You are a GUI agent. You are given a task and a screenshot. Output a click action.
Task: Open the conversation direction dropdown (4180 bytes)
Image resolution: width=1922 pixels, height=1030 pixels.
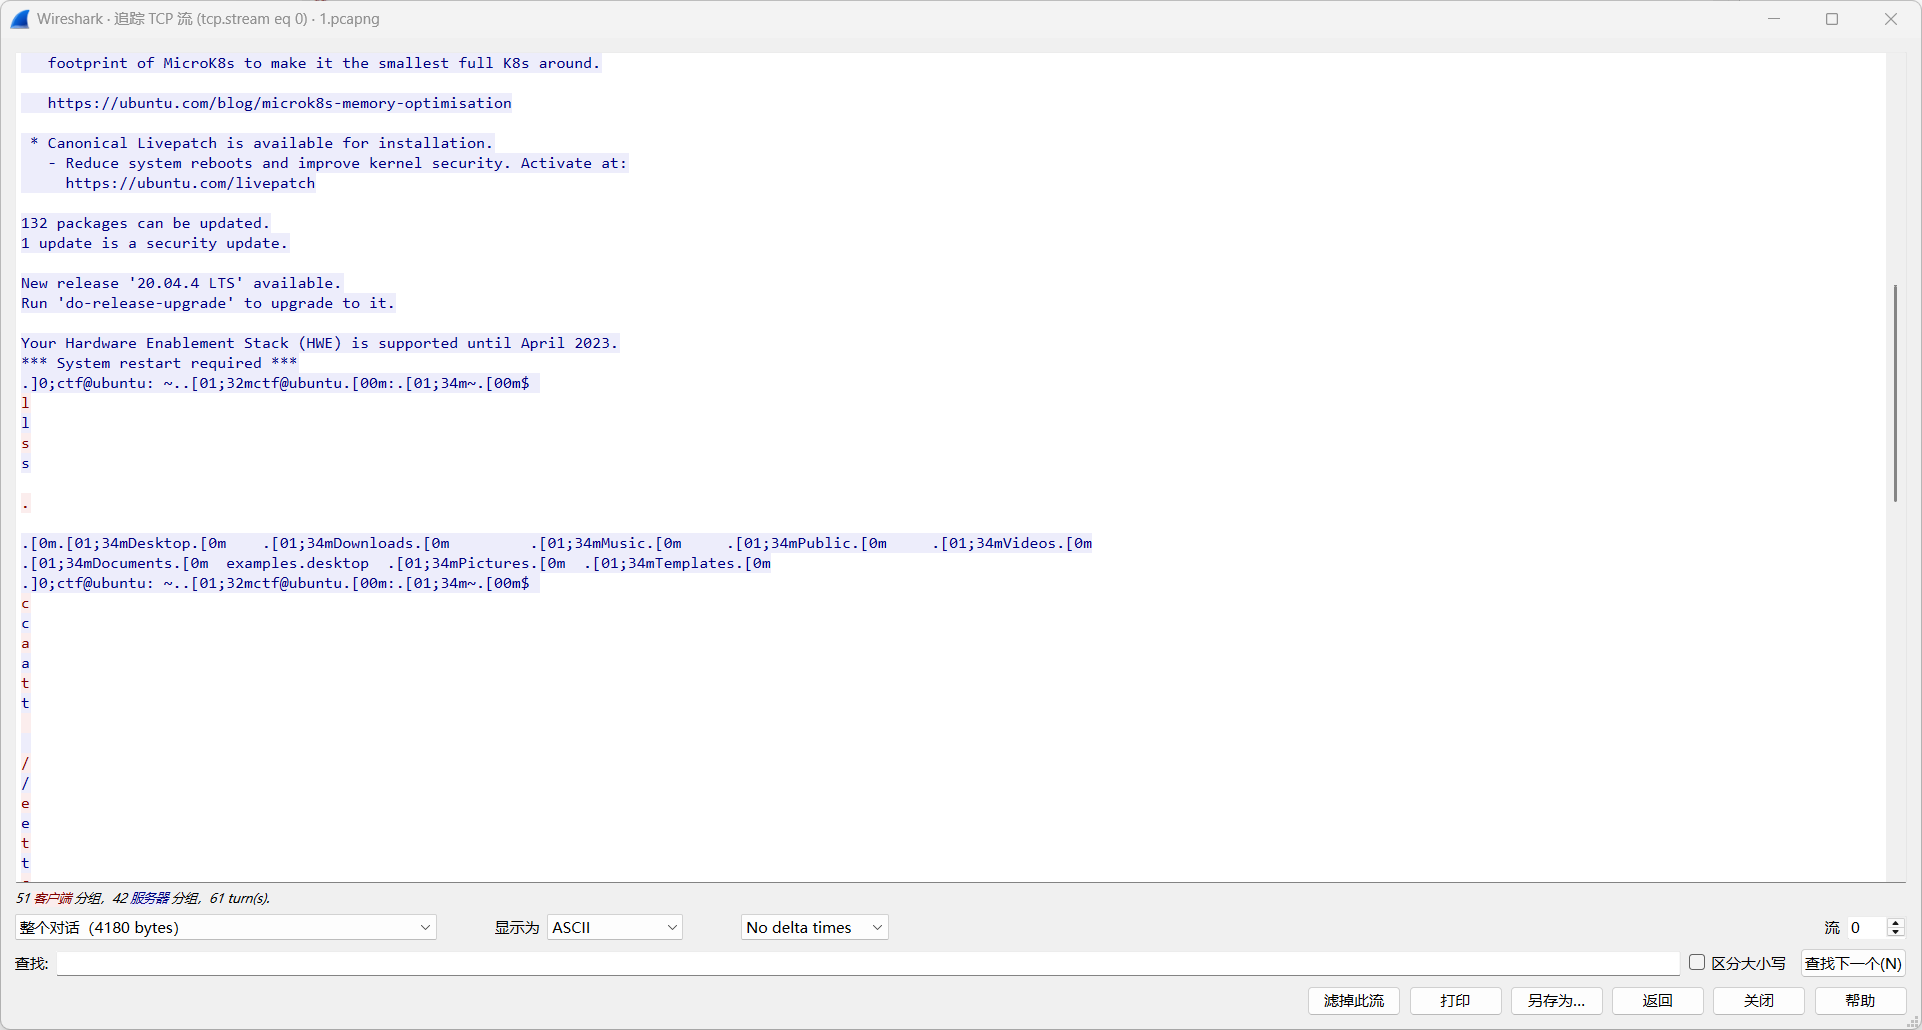tap(226, 928)
